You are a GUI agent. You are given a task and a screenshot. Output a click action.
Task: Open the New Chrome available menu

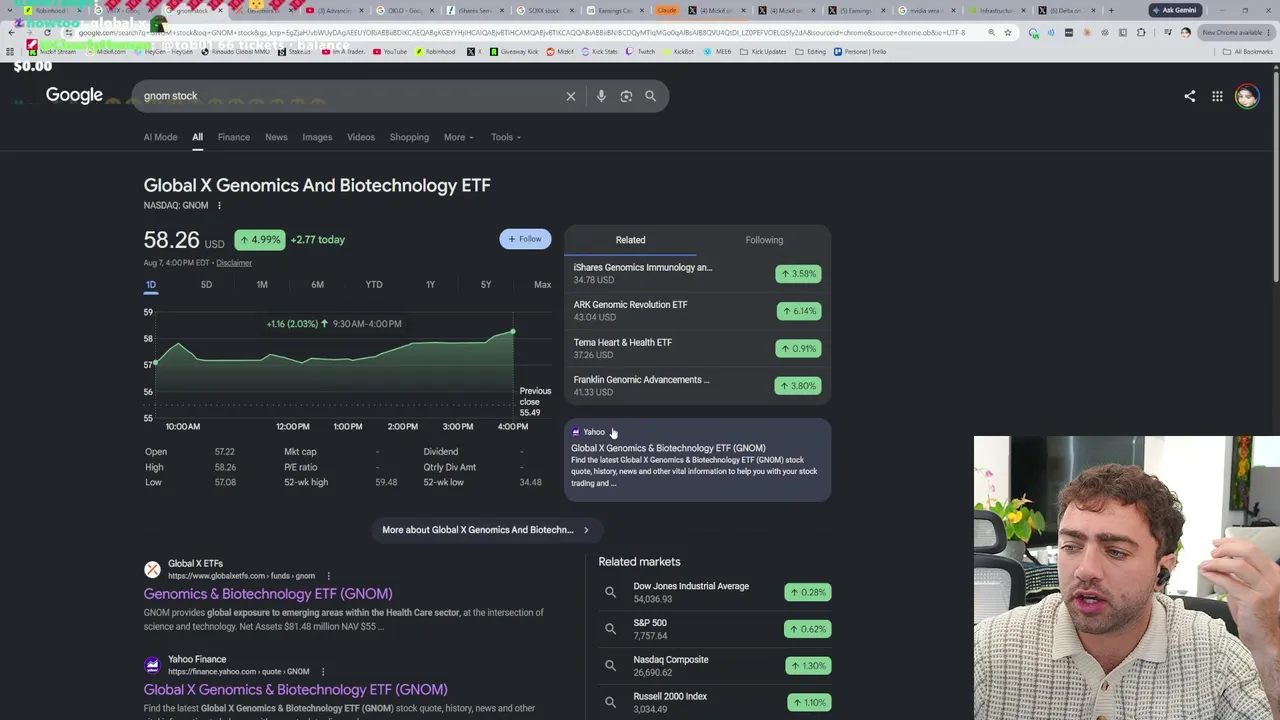tap(1236, 33)
